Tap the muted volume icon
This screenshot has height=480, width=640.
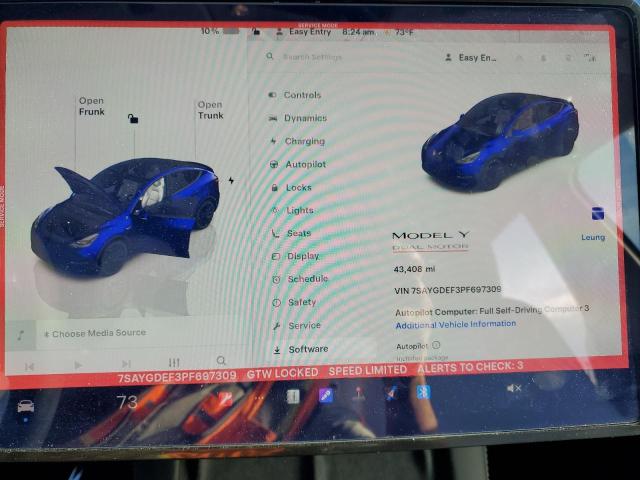[x=513, y=388]
